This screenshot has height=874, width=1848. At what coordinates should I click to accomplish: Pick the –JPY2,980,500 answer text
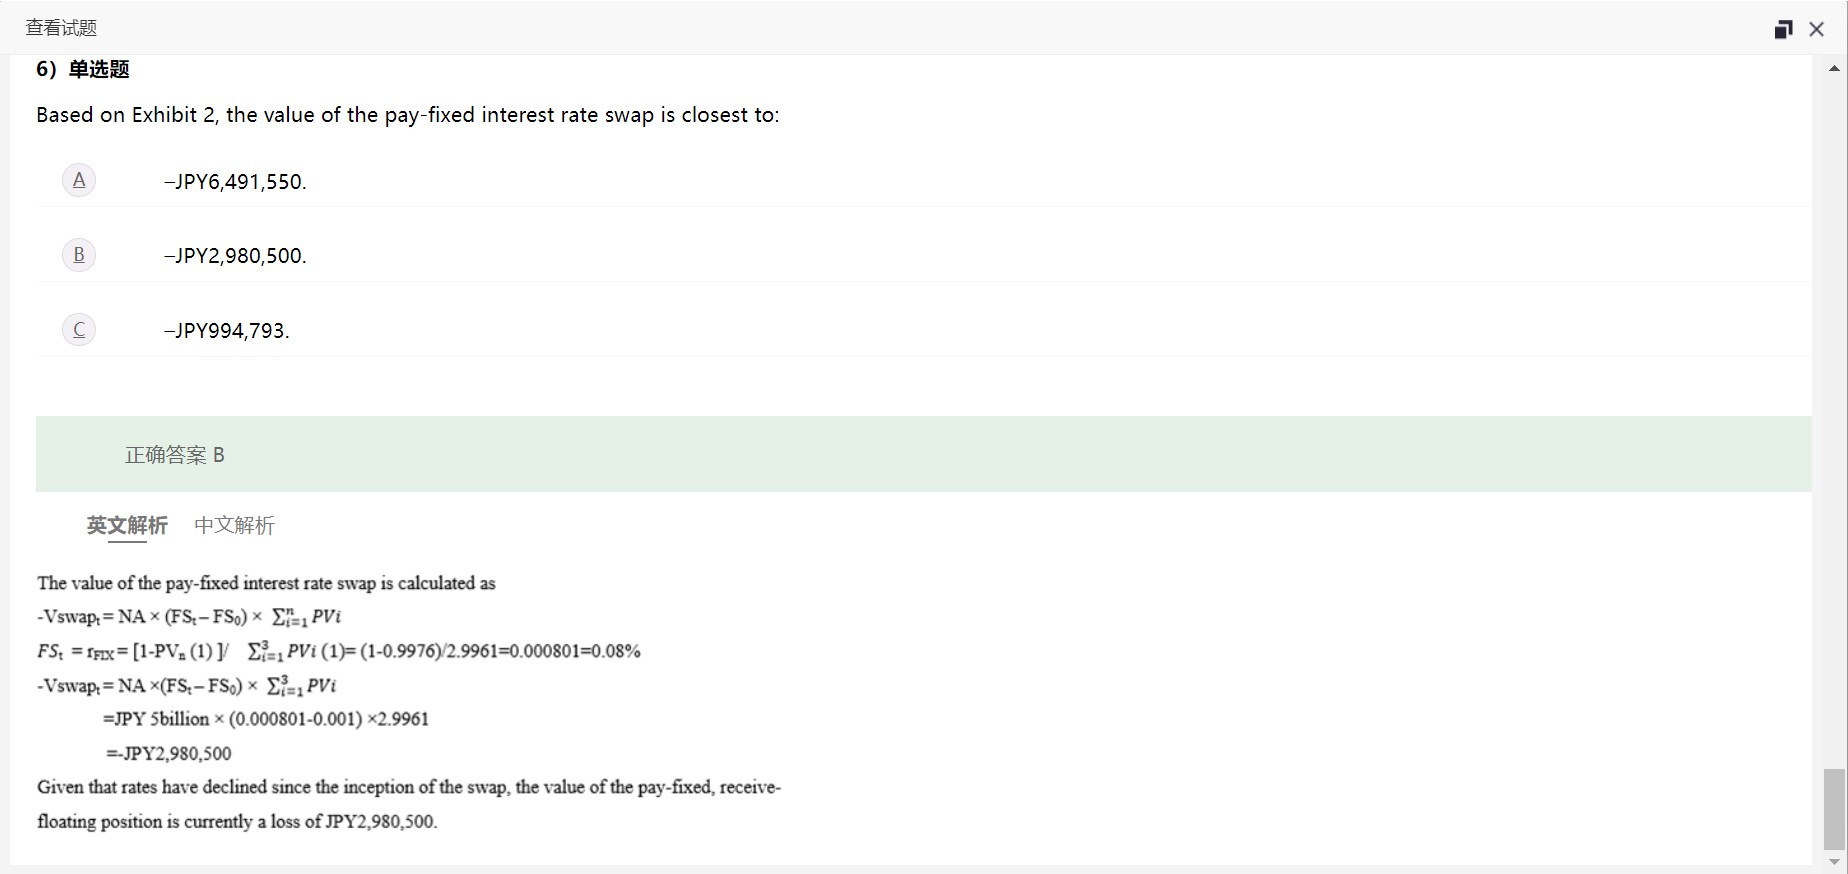pos(235,256)
